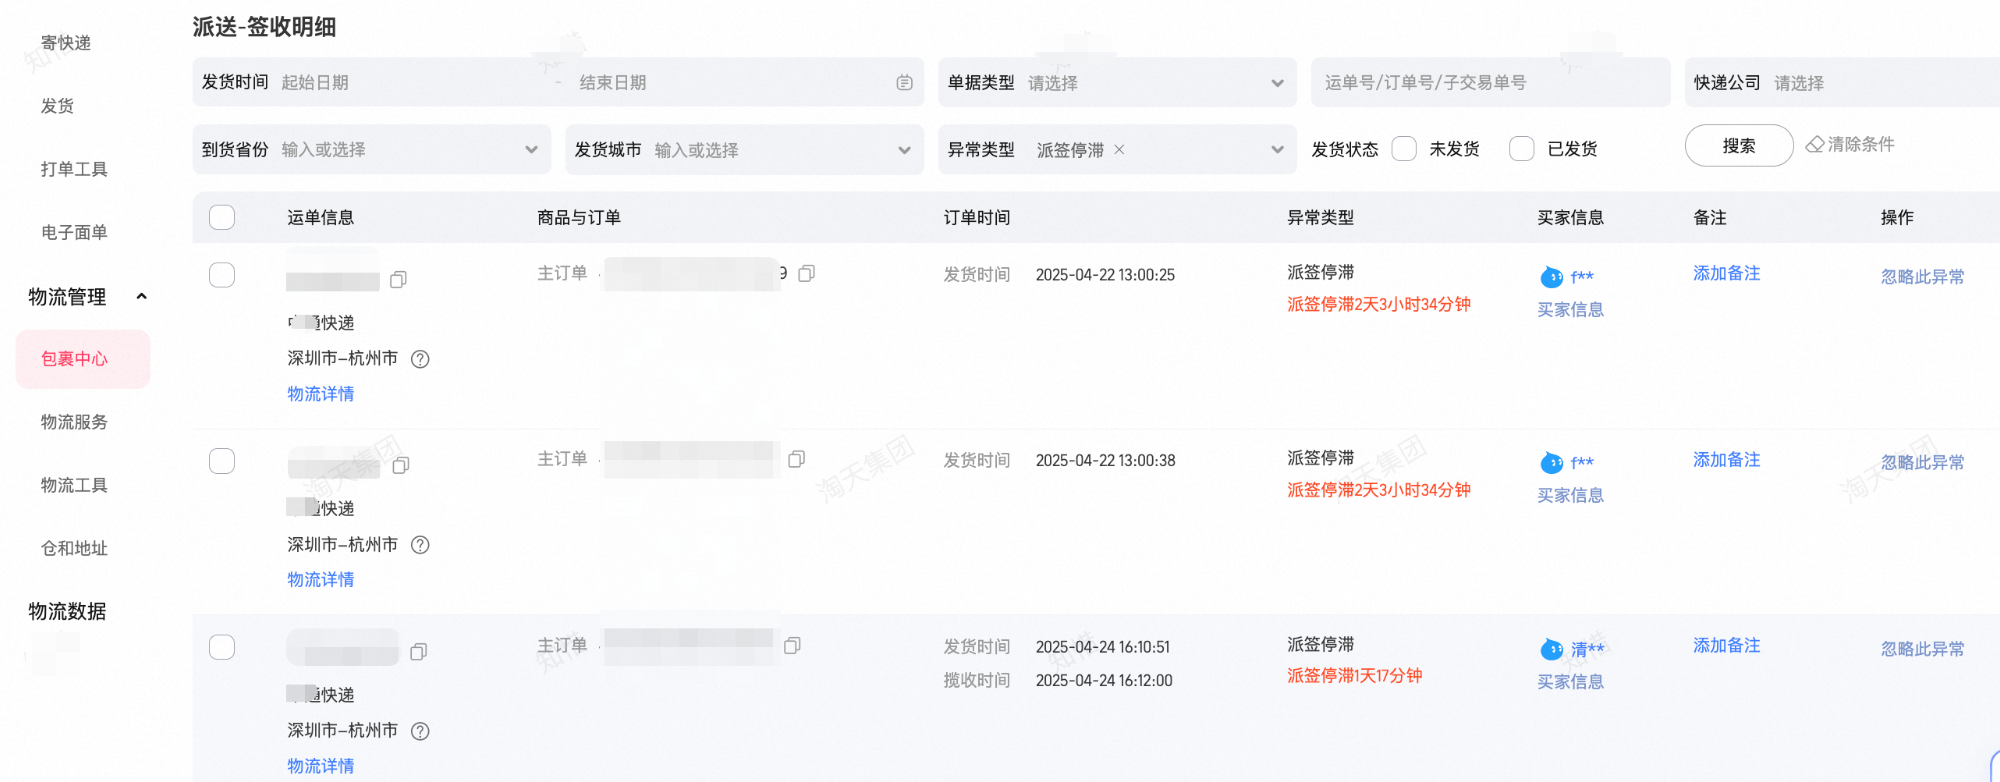The width and height of the screenshot is (2000, 782).
Task: Open 电子面单 in sidebar
Action: coord(74,232)
